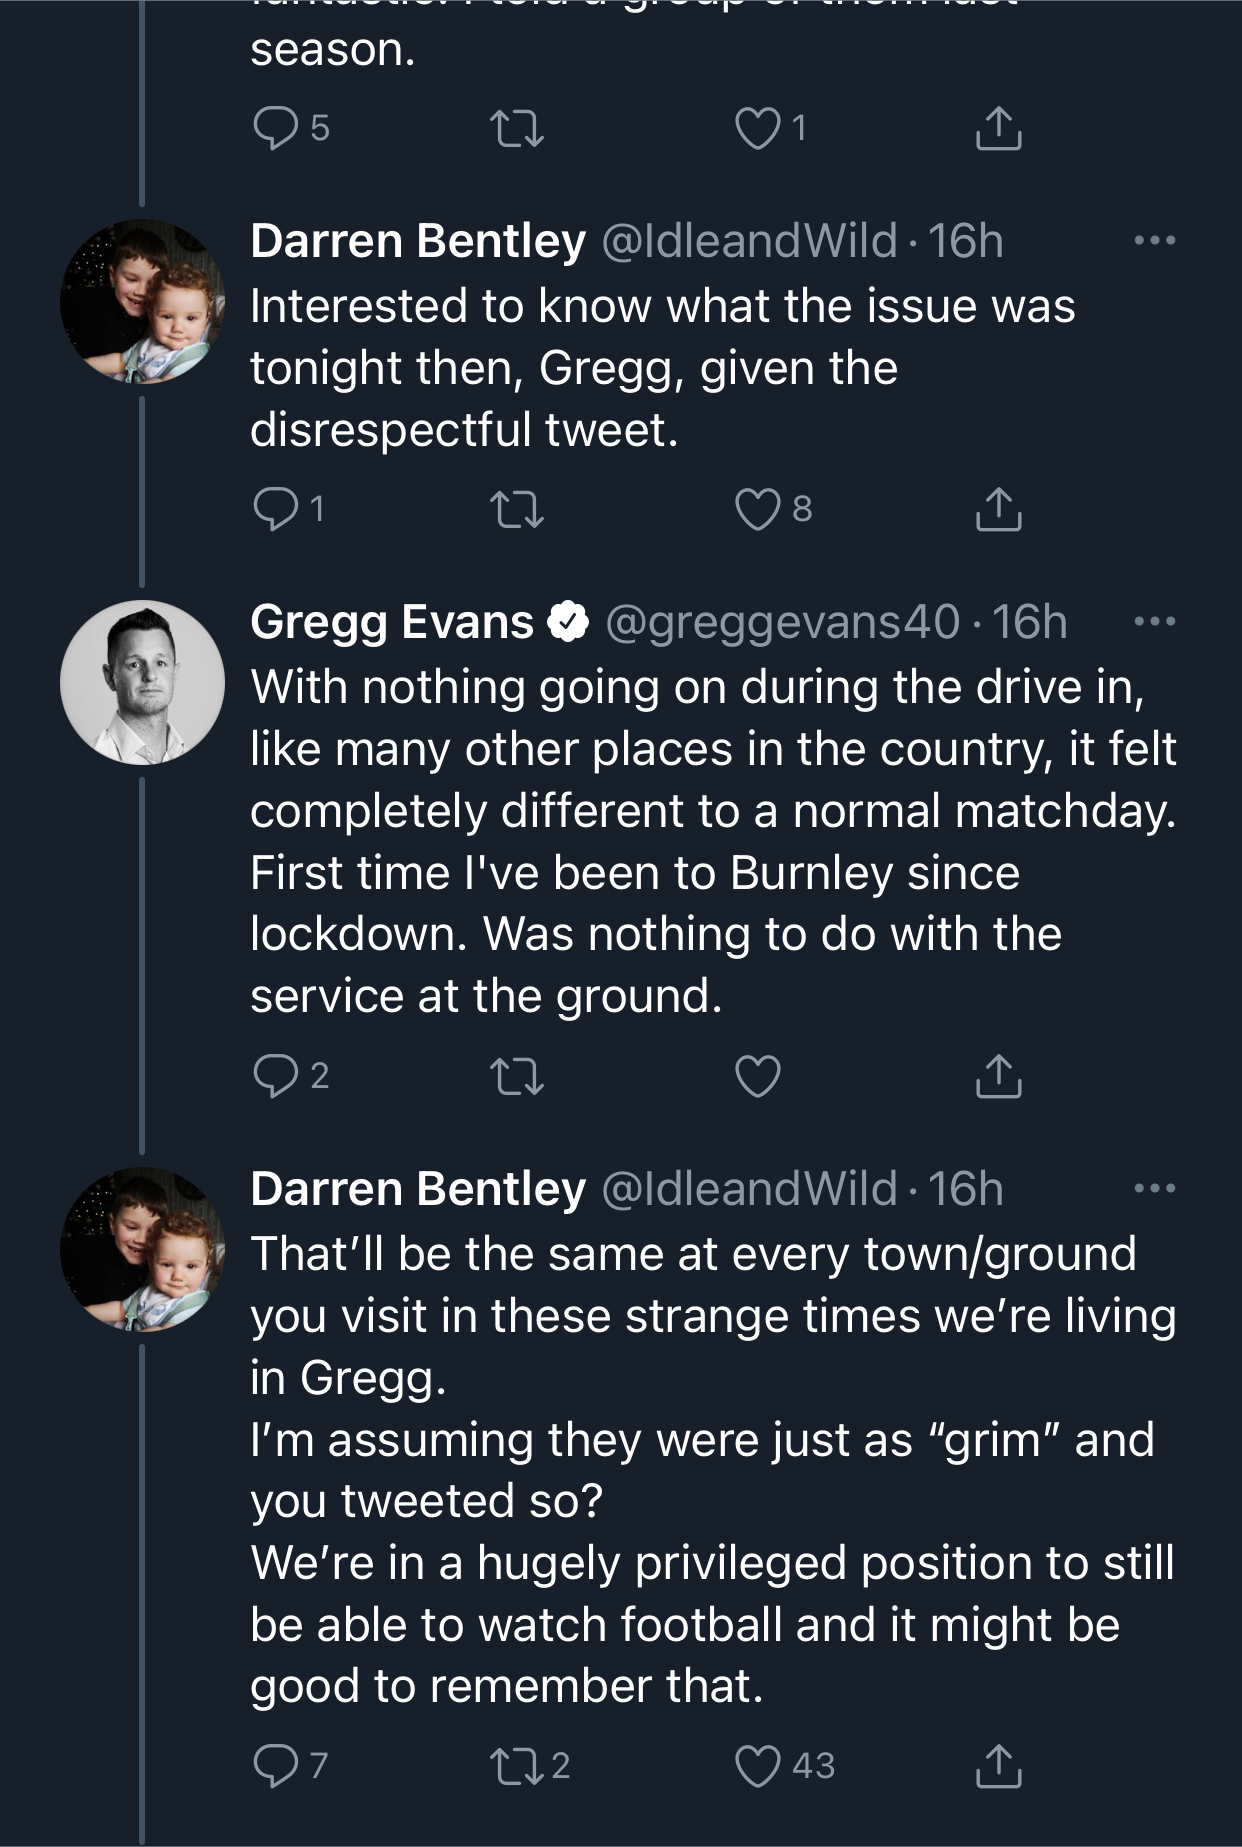Open more options on Darren's last tweet
This screenshot has height=1847, width=1242.
click(x=1155, y=1189)
